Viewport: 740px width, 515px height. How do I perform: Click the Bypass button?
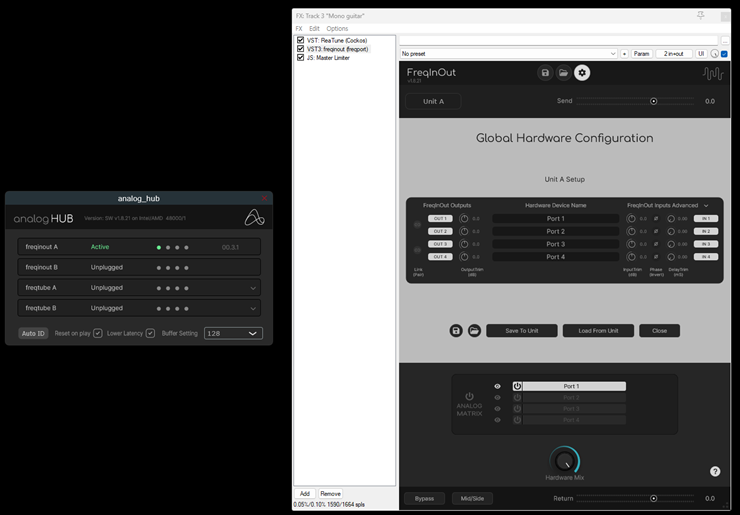(x=424, y=498)
